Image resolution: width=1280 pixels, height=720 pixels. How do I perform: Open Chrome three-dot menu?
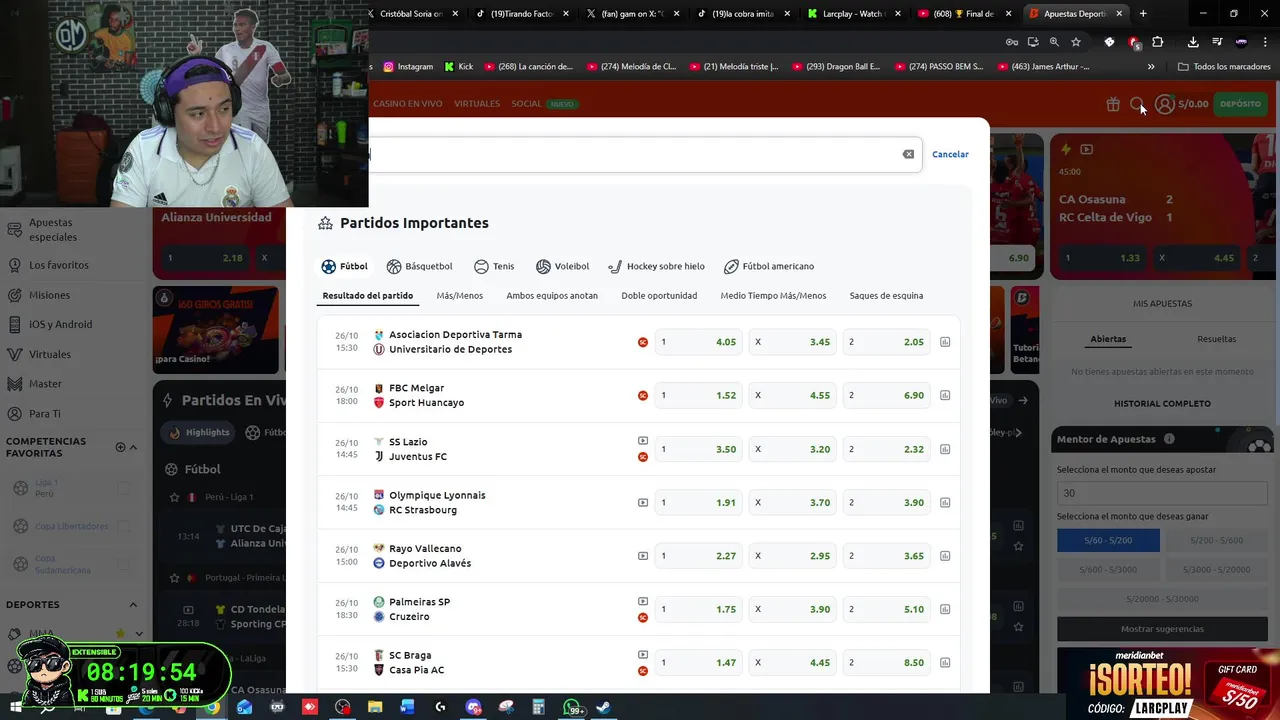(x=1265, y=42)
